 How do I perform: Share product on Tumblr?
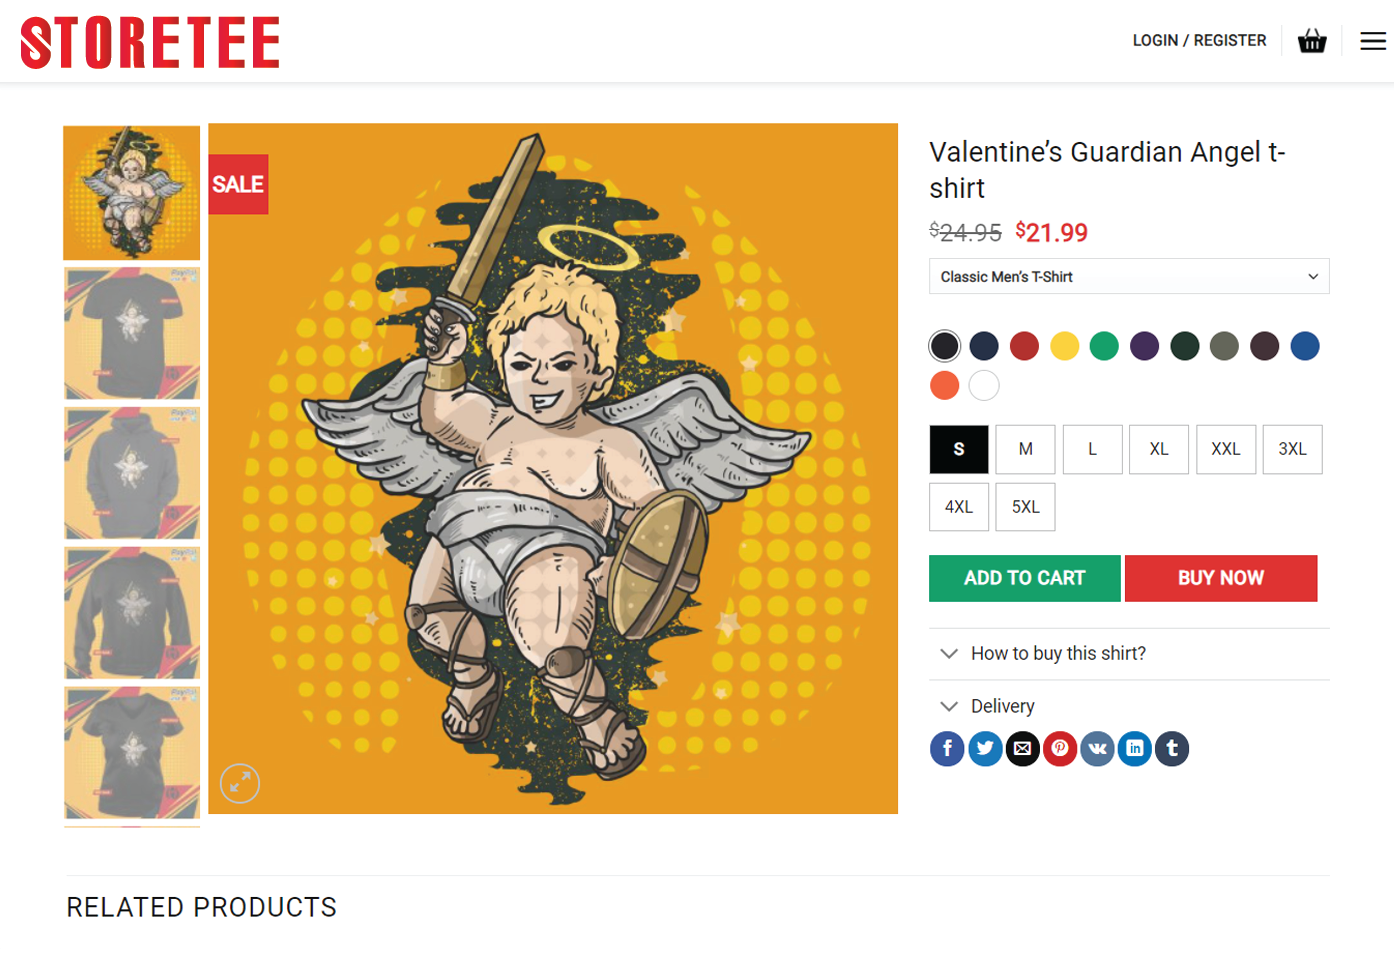point(1172,748)
